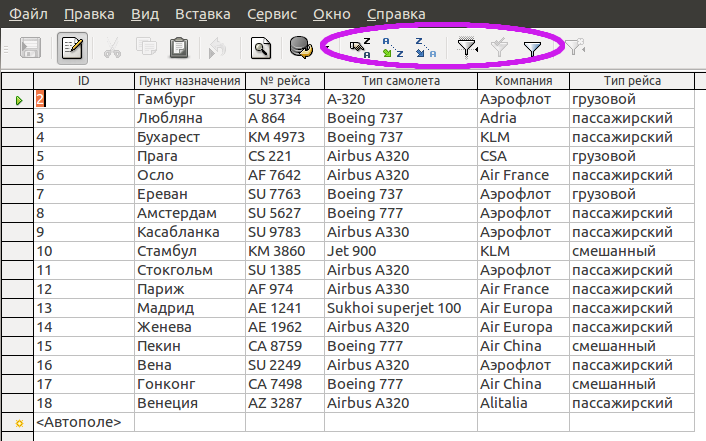Open Find Record magnifier icon
The height and width of the screenshot is (441, 706).
(x=261, y=48)
